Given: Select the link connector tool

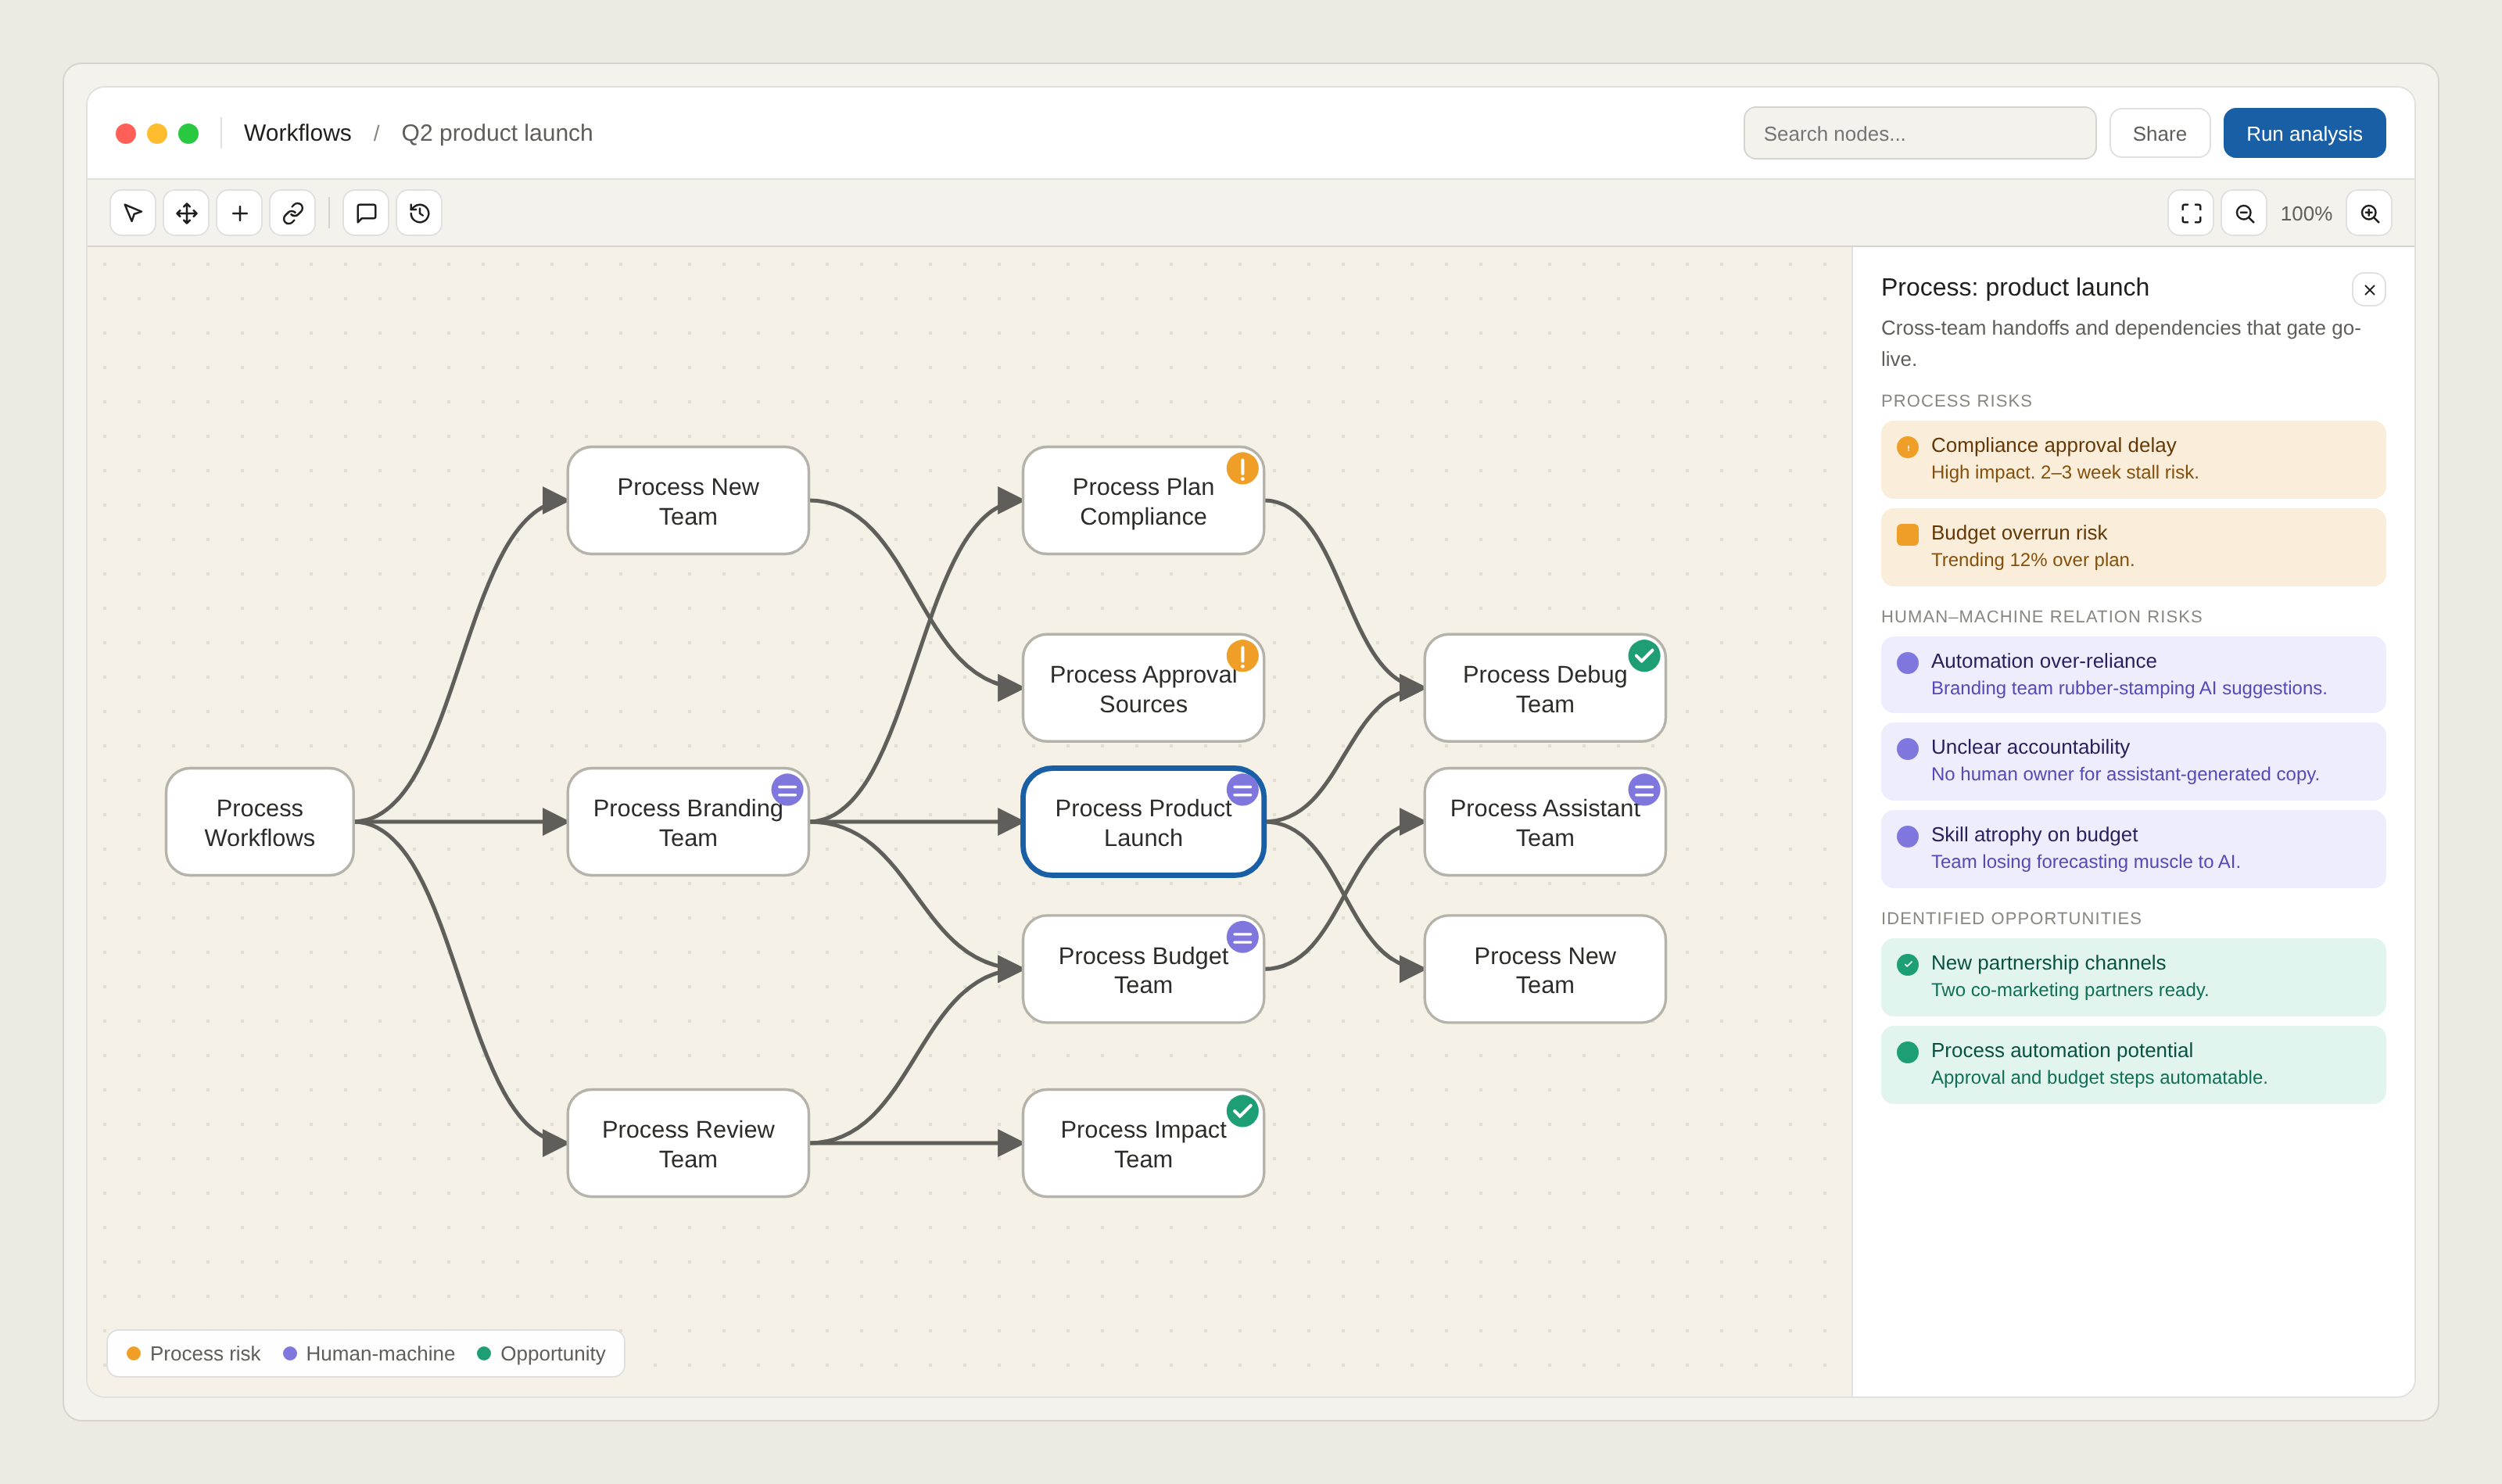Looking at the screenshot, I should 292,213.
